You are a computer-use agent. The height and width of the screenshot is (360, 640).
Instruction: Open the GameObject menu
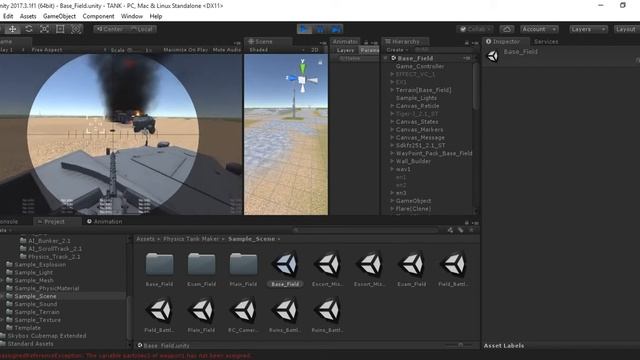59,16
